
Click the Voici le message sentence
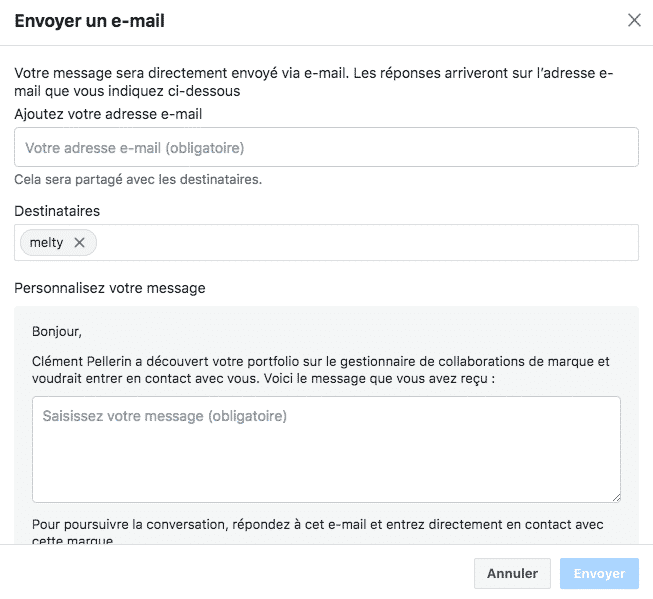point(400,379)
